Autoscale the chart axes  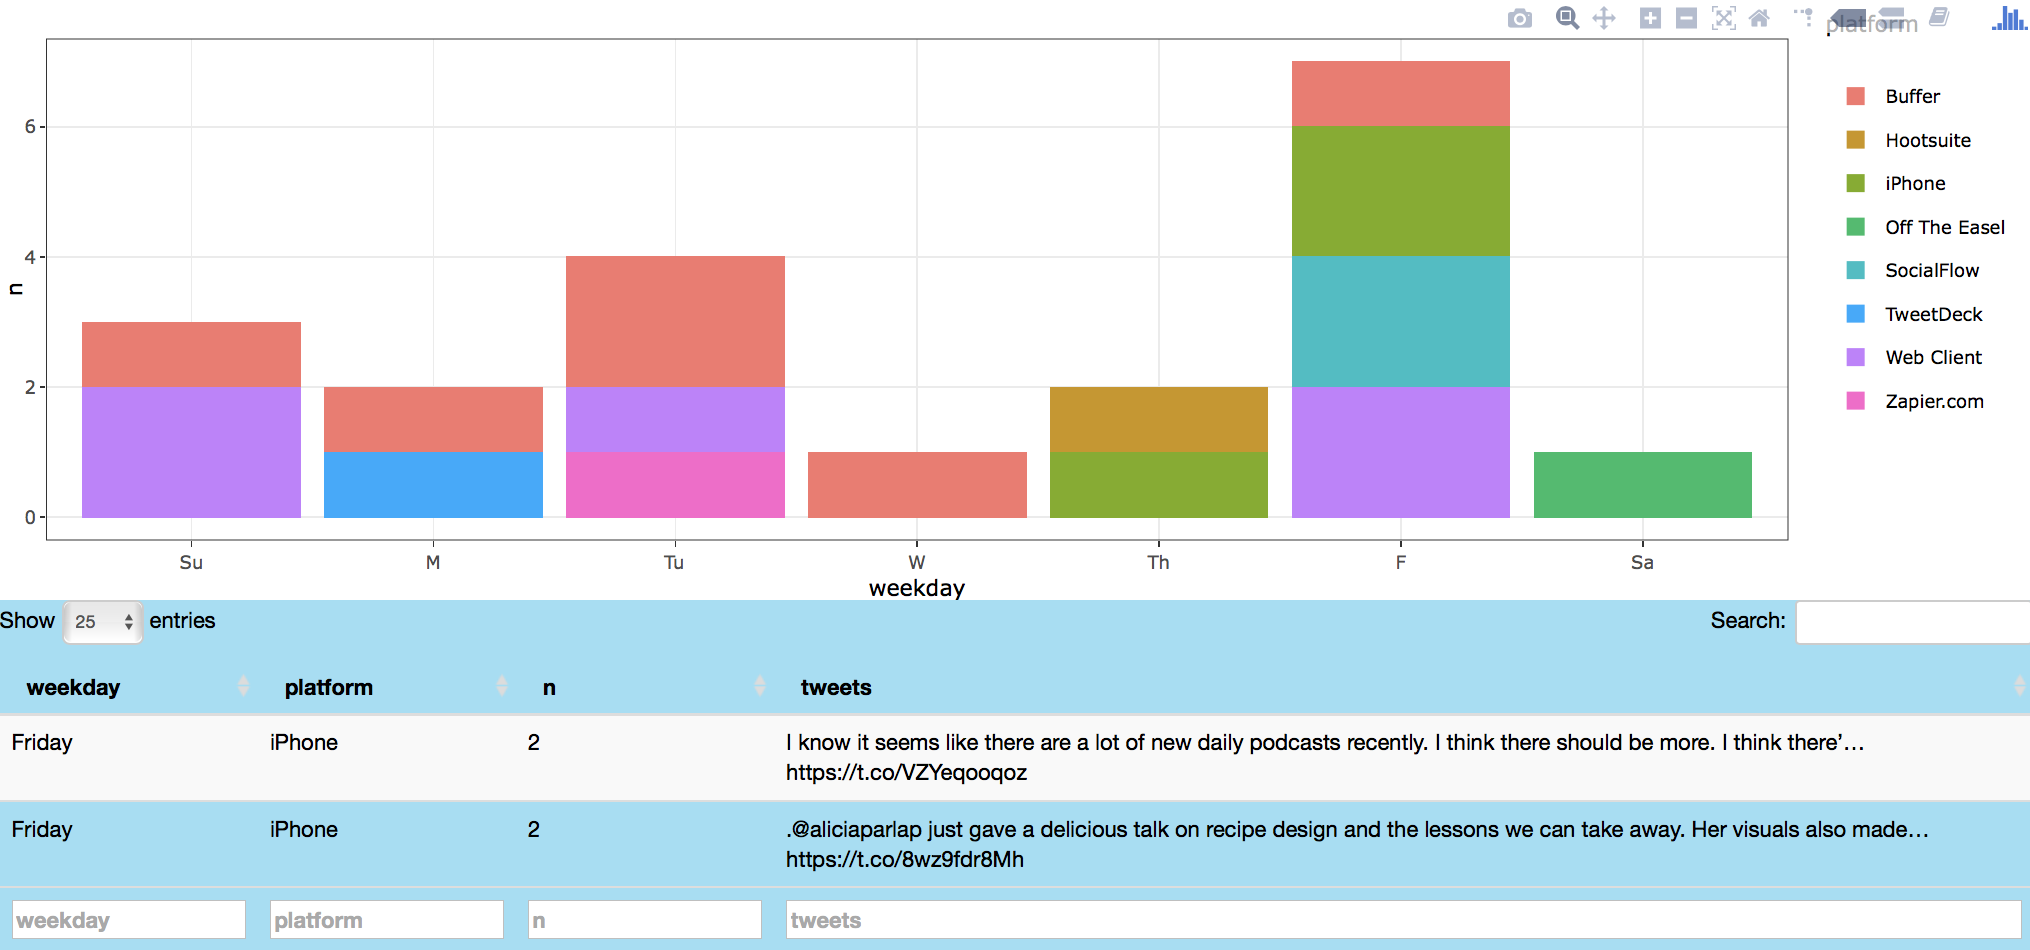1723,18
